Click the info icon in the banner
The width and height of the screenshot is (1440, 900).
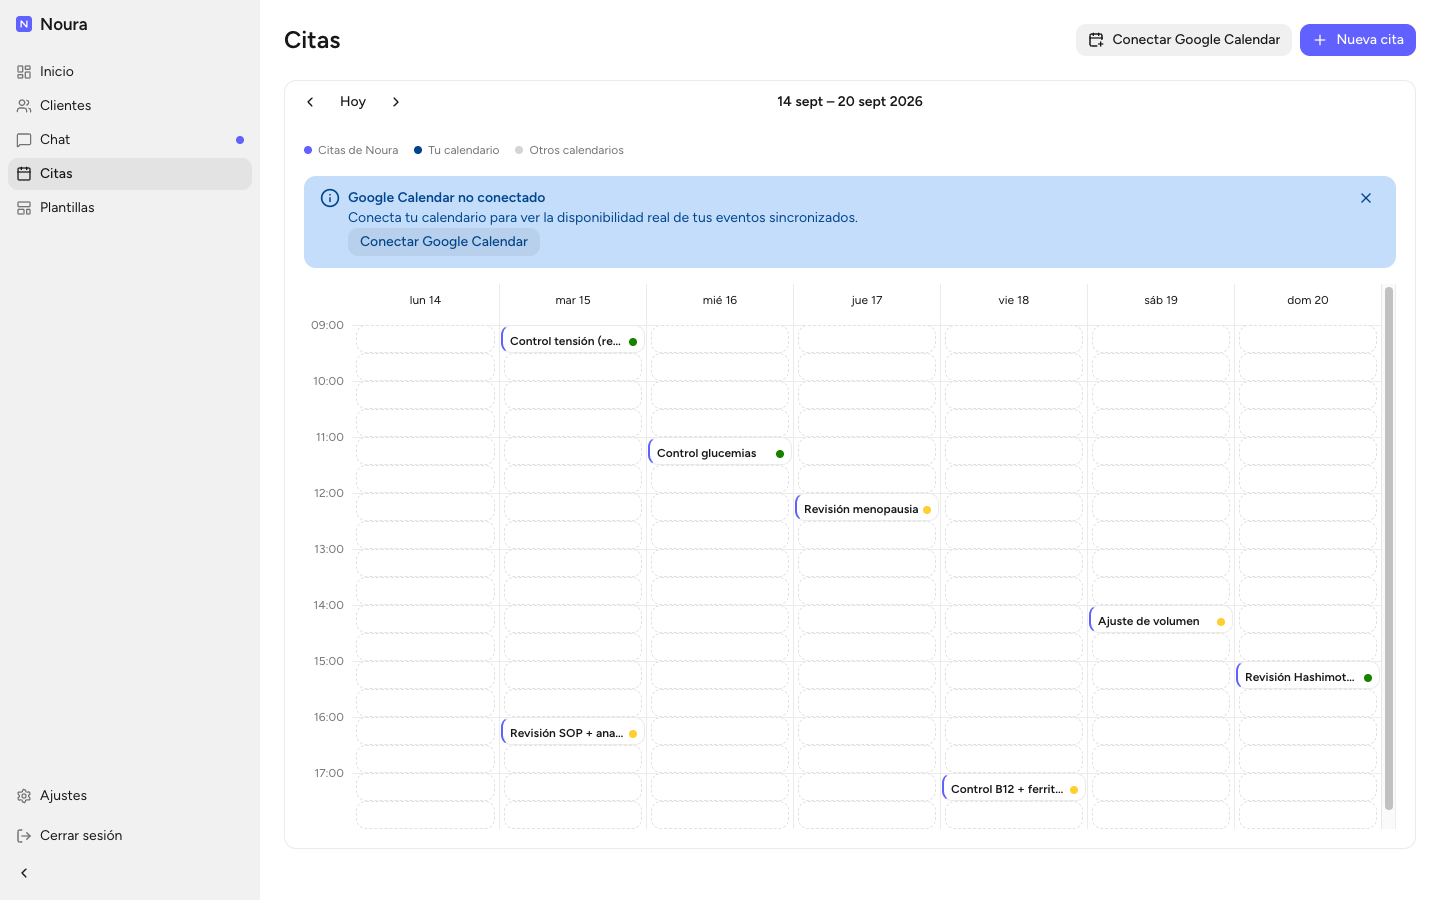[330, 198]
